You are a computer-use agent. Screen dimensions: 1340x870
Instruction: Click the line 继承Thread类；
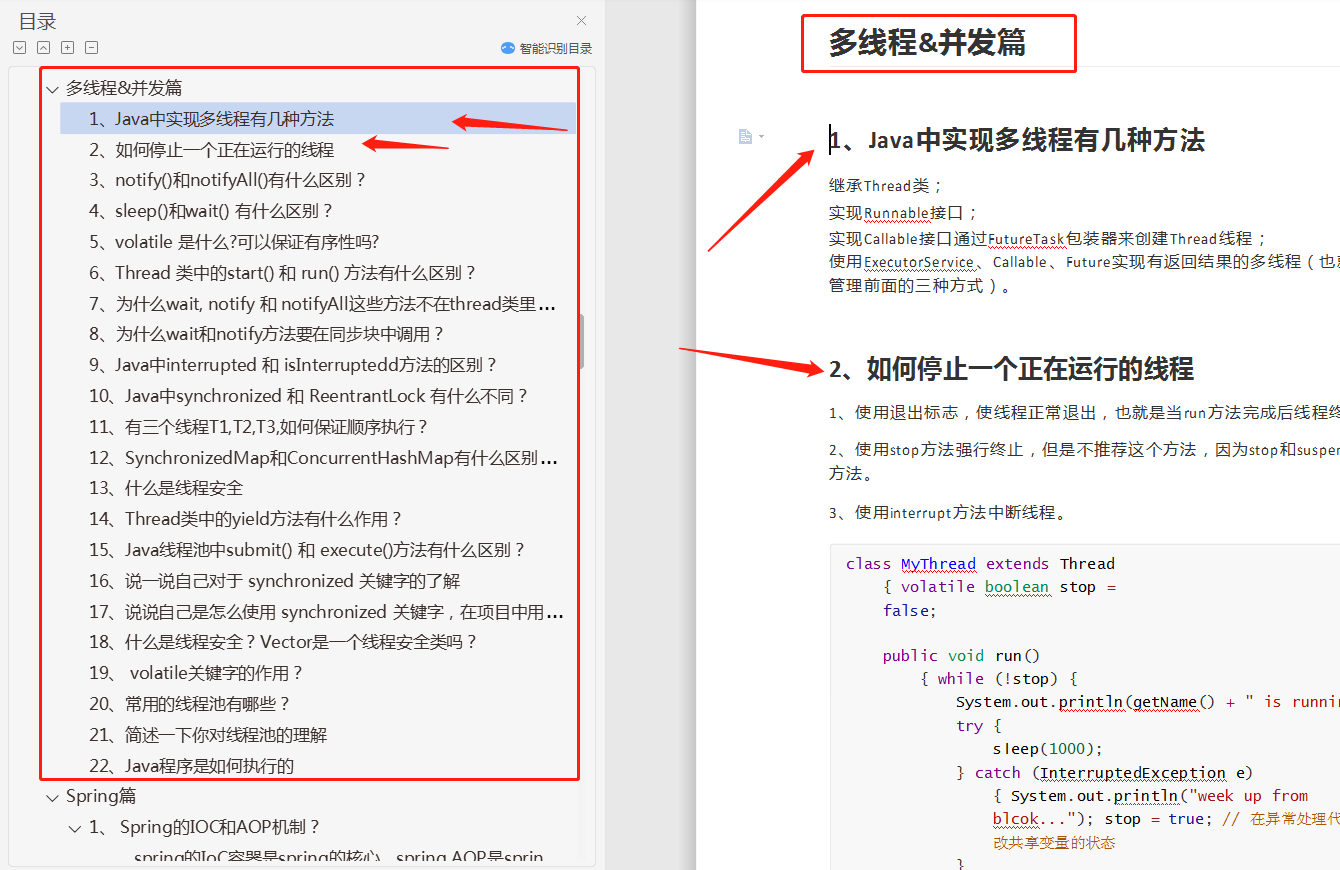point(886,186)
